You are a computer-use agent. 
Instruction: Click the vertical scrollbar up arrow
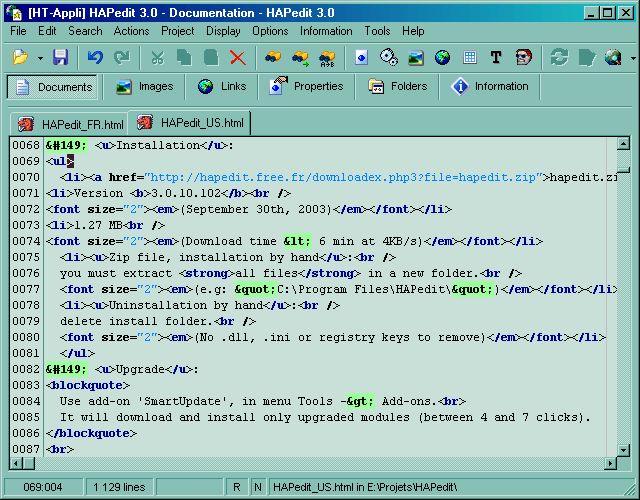pyautogui.click(x=623, y=144)
